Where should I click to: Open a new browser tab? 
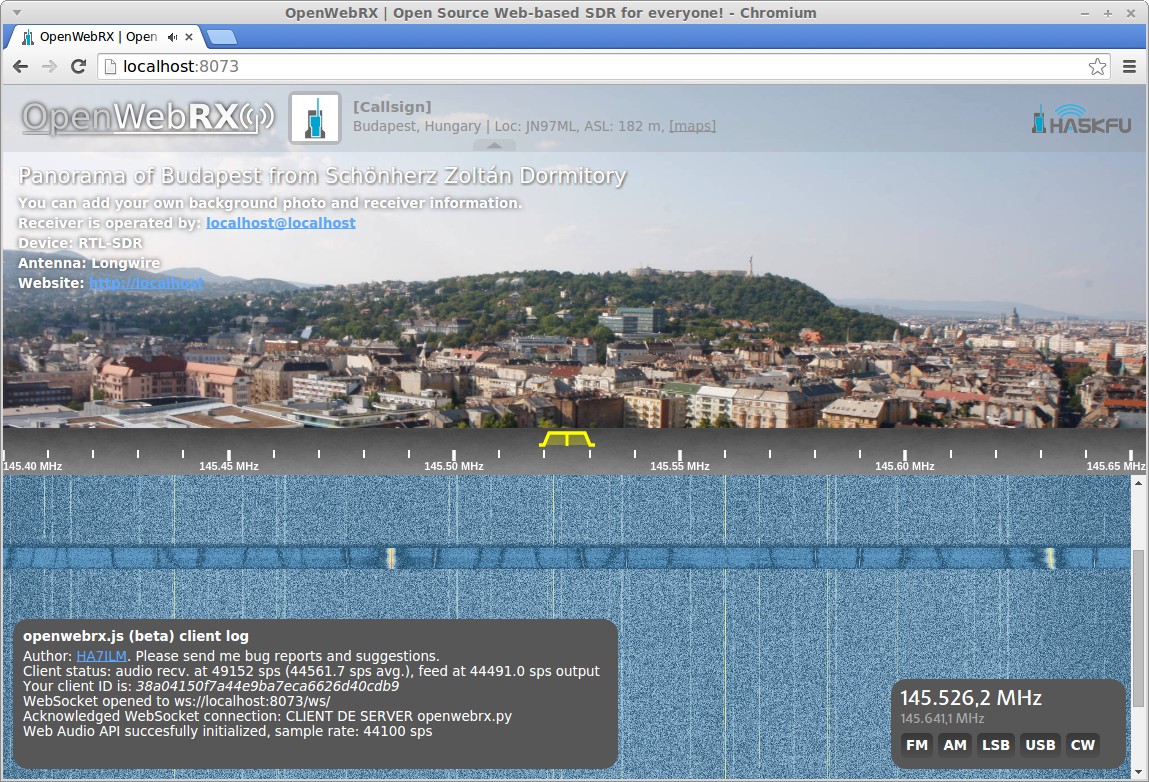[x=223, y=38]
